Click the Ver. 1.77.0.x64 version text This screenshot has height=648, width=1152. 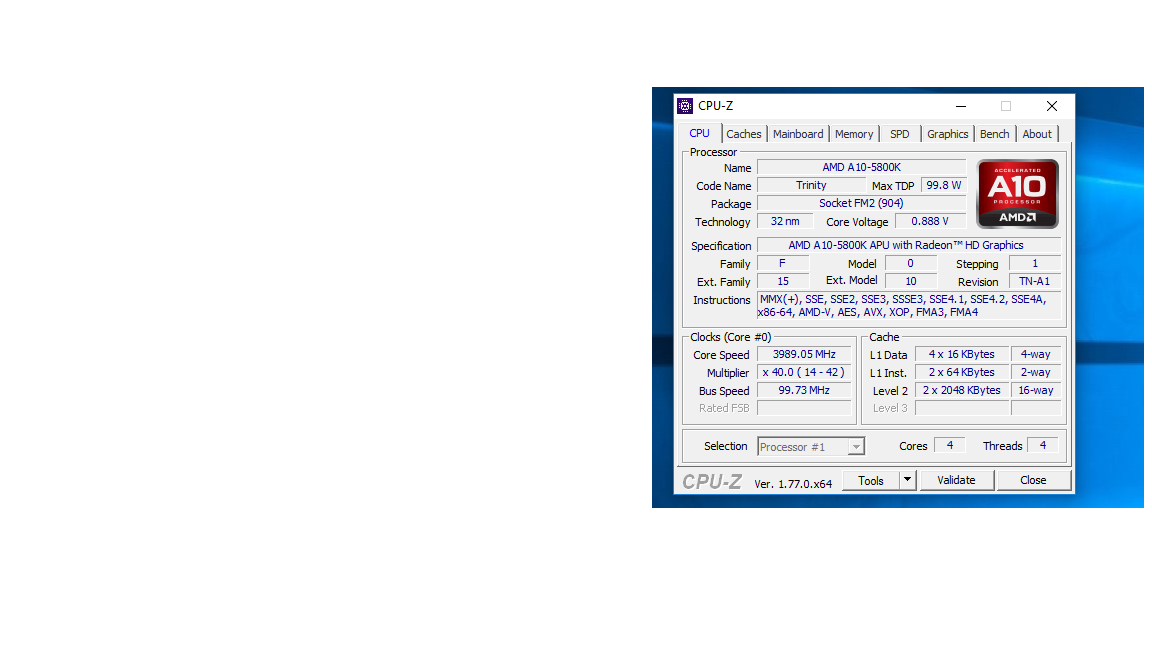click(x=793, y=484)
